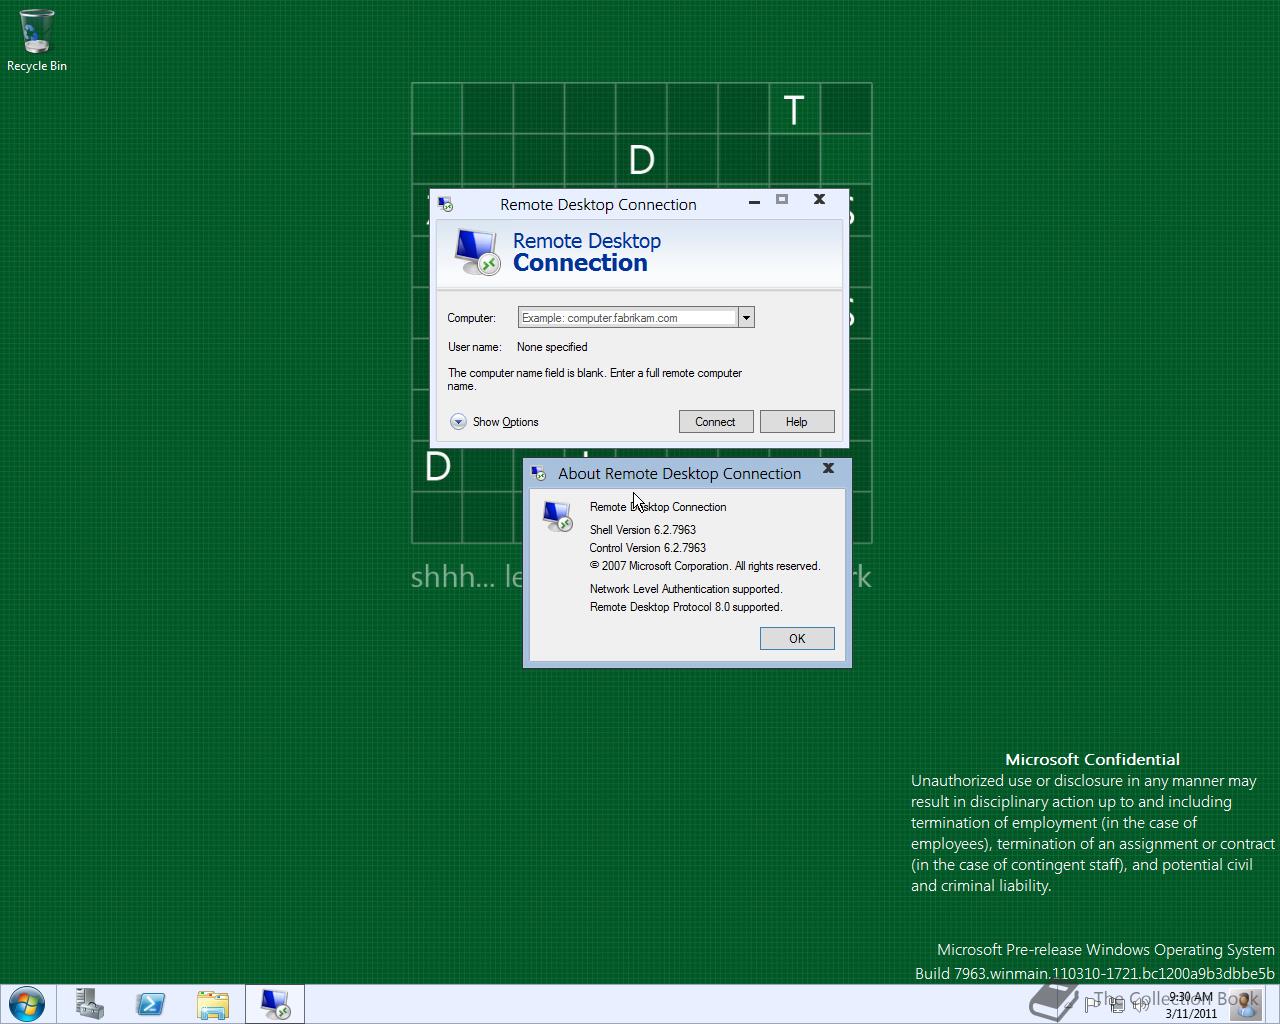Screen dimensions: 1280x1024
Task: Click 'The computer name field is blank' message
Action: tap(595, 379)
